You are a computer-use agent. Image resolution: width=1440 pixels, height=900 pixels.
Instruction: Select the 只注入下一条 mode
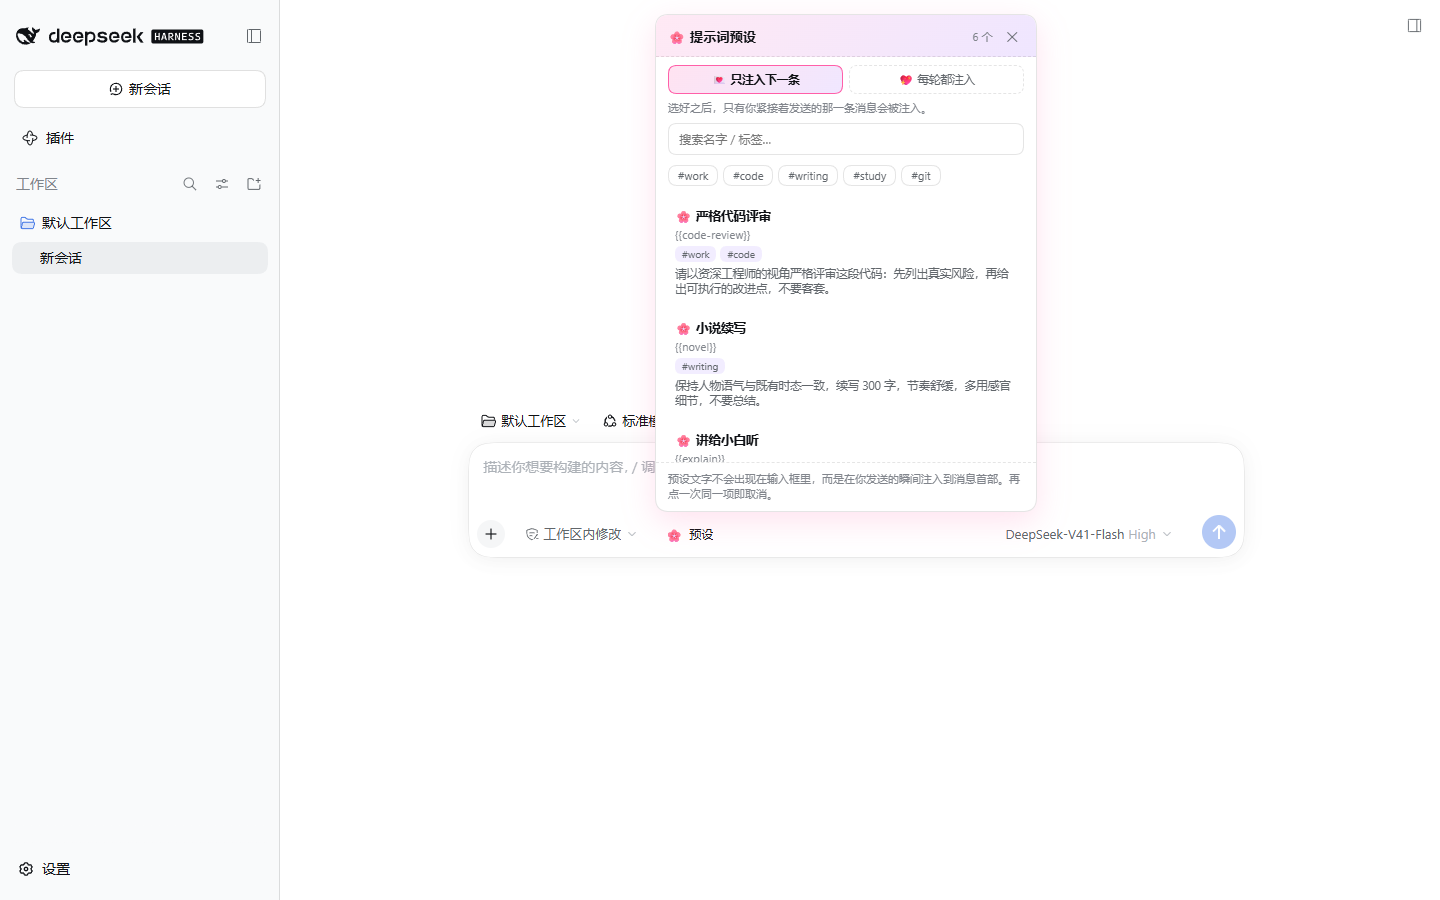[755, 79]
